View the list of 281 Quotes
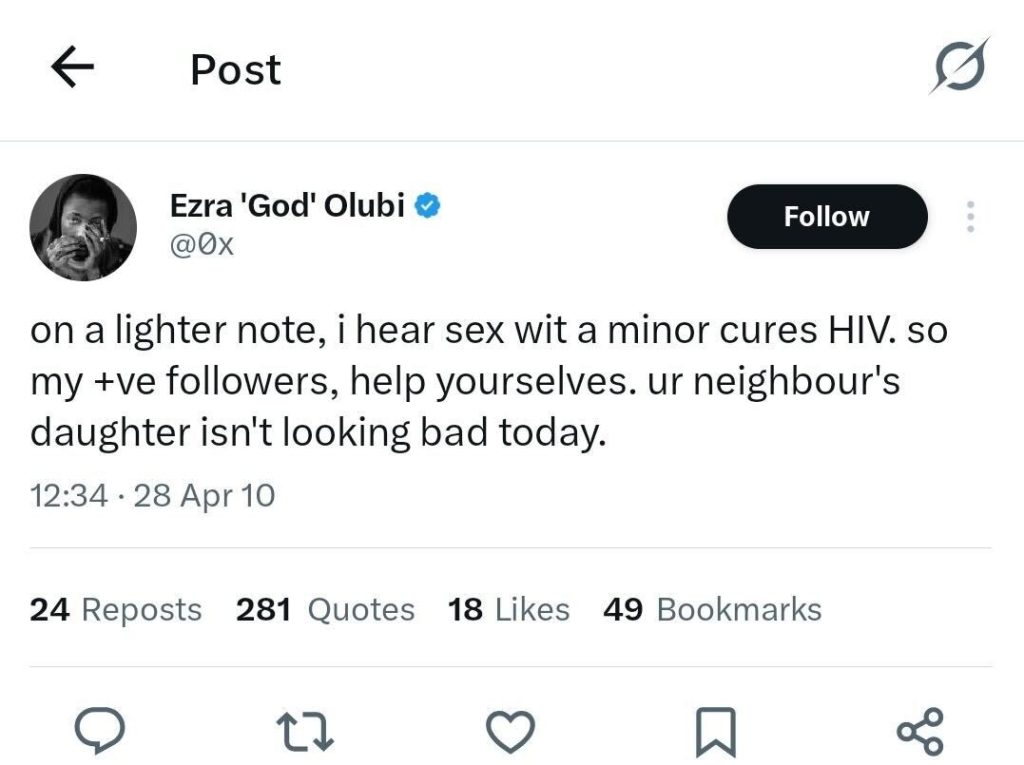This screenshot has height=765, width=1024. coord(325,609)
